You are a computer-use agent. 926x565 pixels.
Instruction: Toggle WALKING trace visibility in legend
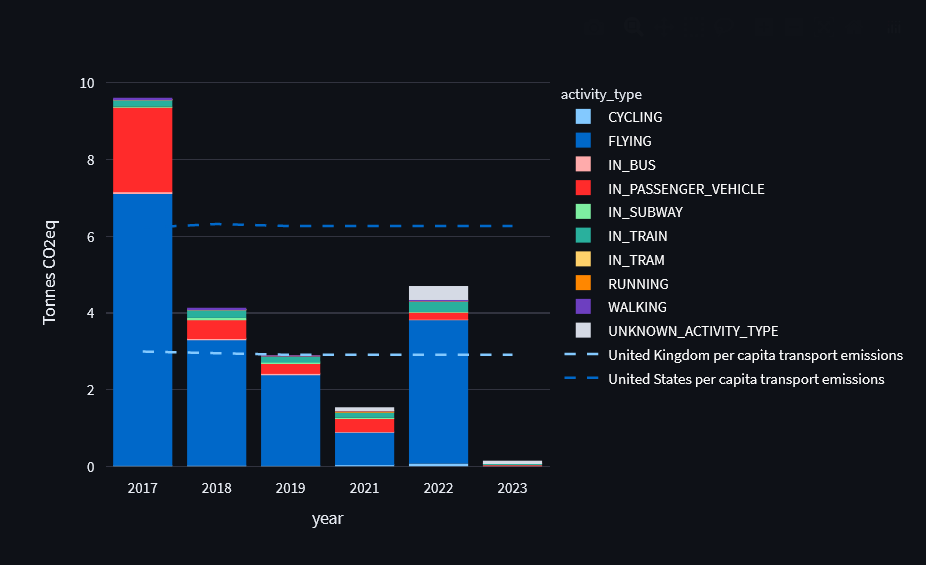pyautogui.click(x=636, y=307)
